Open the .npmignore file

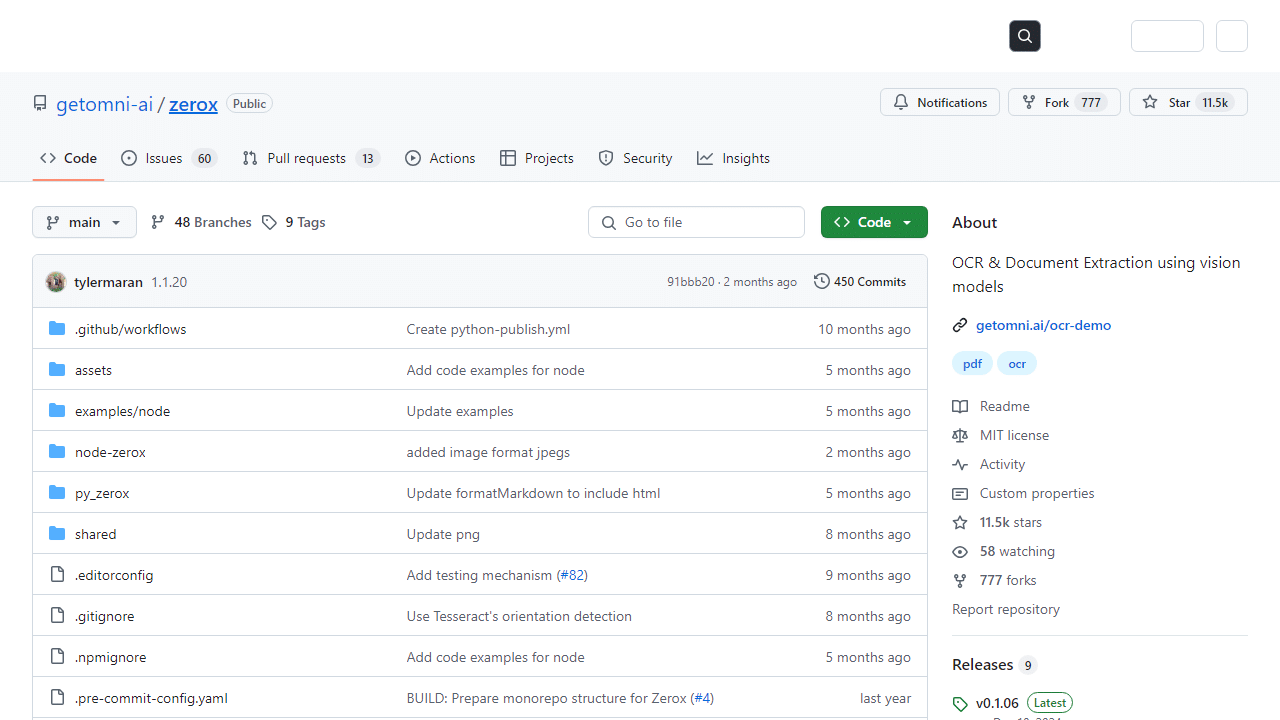[x=110, y=657]
